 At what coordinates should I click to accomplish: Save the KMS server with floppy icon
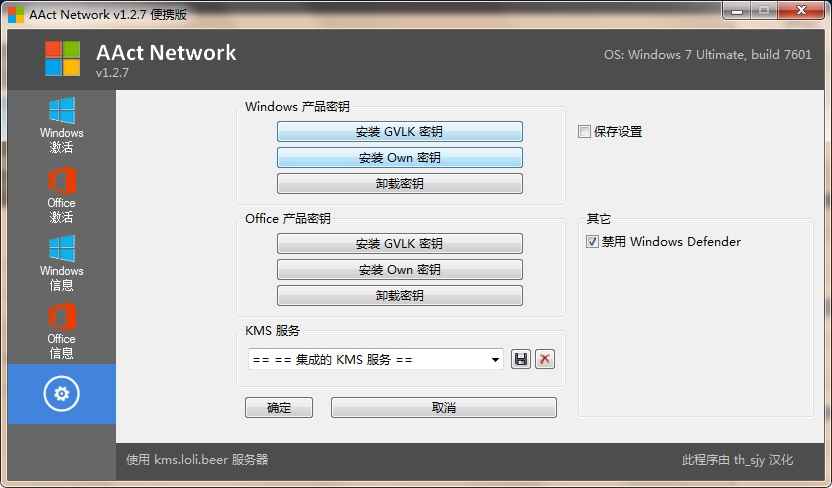[x=521, y=359]
